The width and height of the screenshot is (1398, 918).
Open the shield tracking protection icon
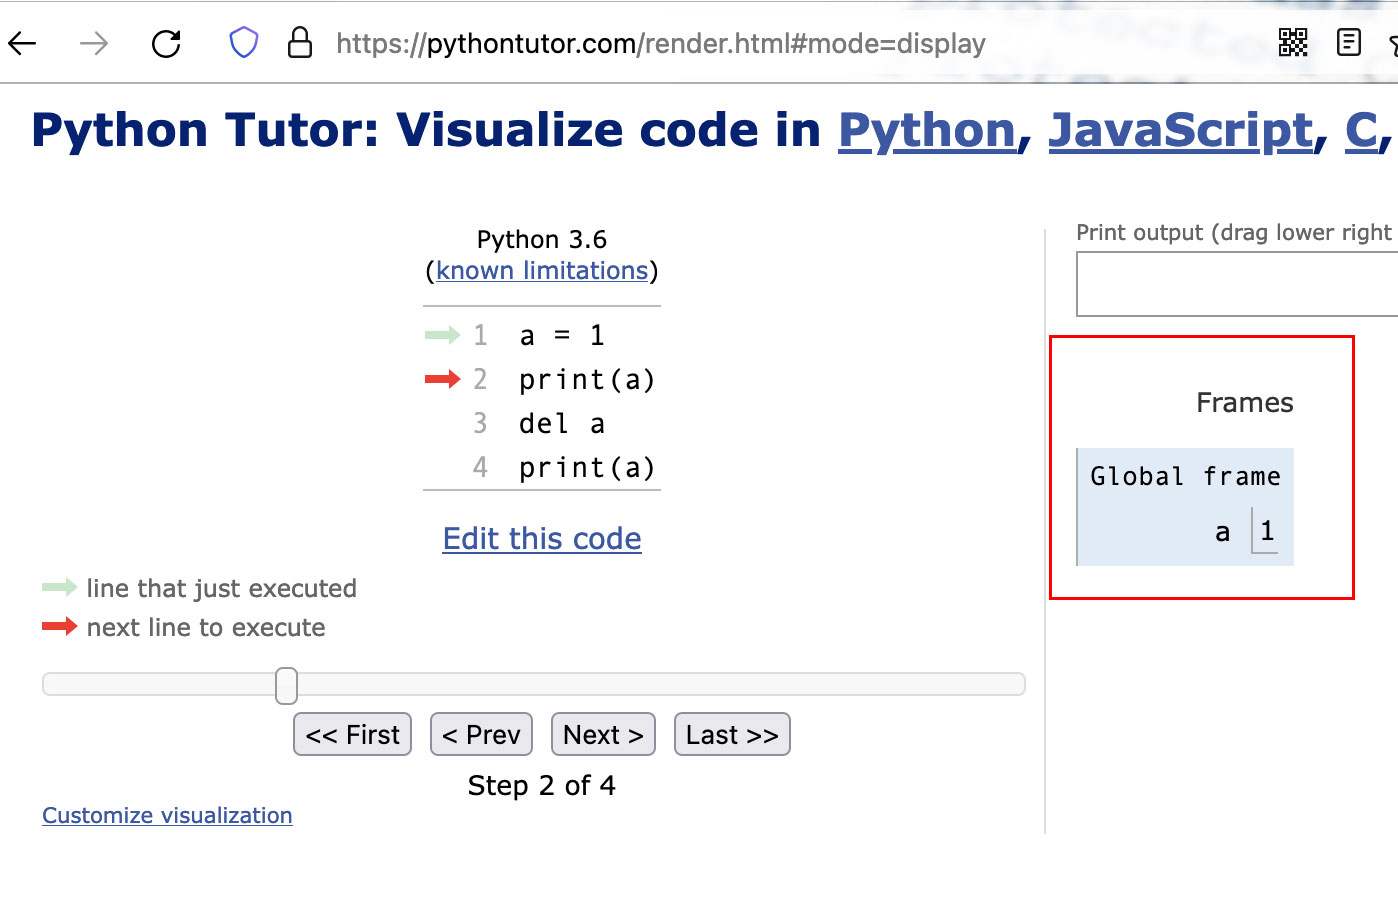[244, 42]
